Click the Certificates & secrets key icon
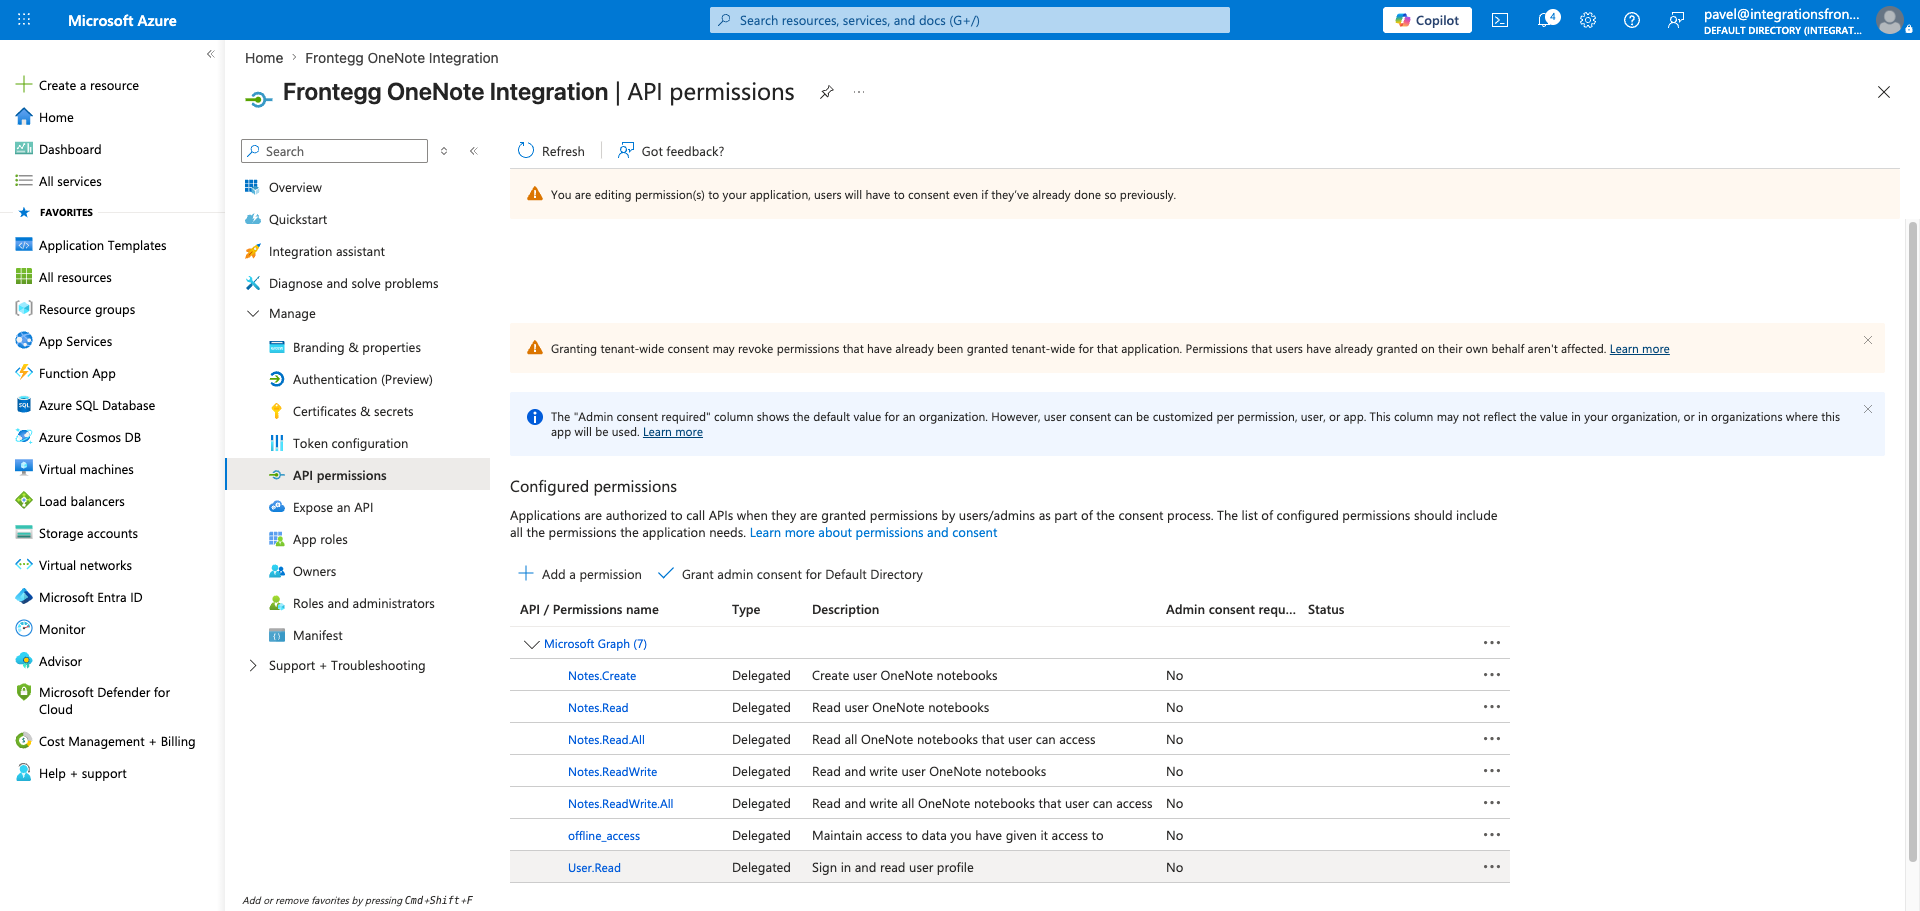Image resolution: width=1920 pixels, height=911 pixels. 277,411
